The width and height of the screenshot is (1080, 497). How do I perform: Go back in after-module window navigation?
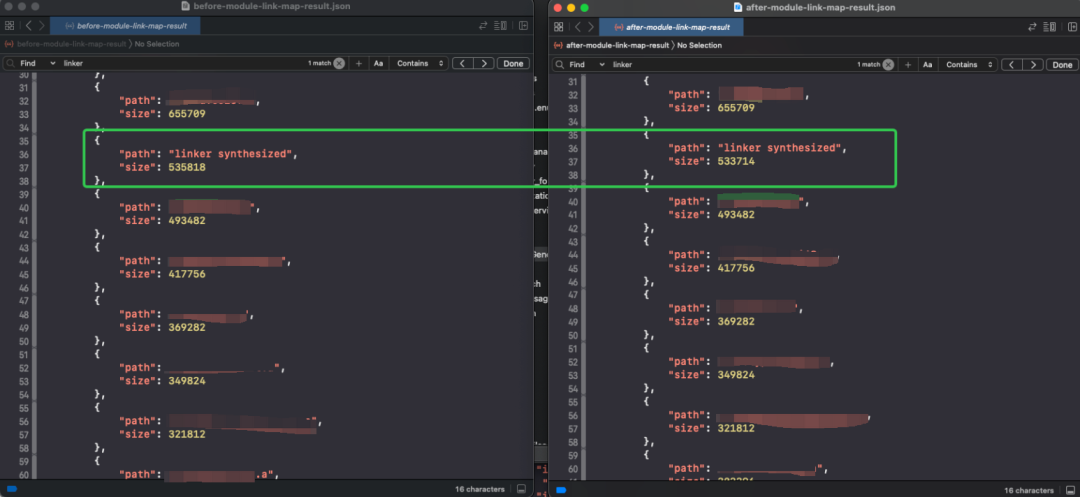click(x=577, y=27)
